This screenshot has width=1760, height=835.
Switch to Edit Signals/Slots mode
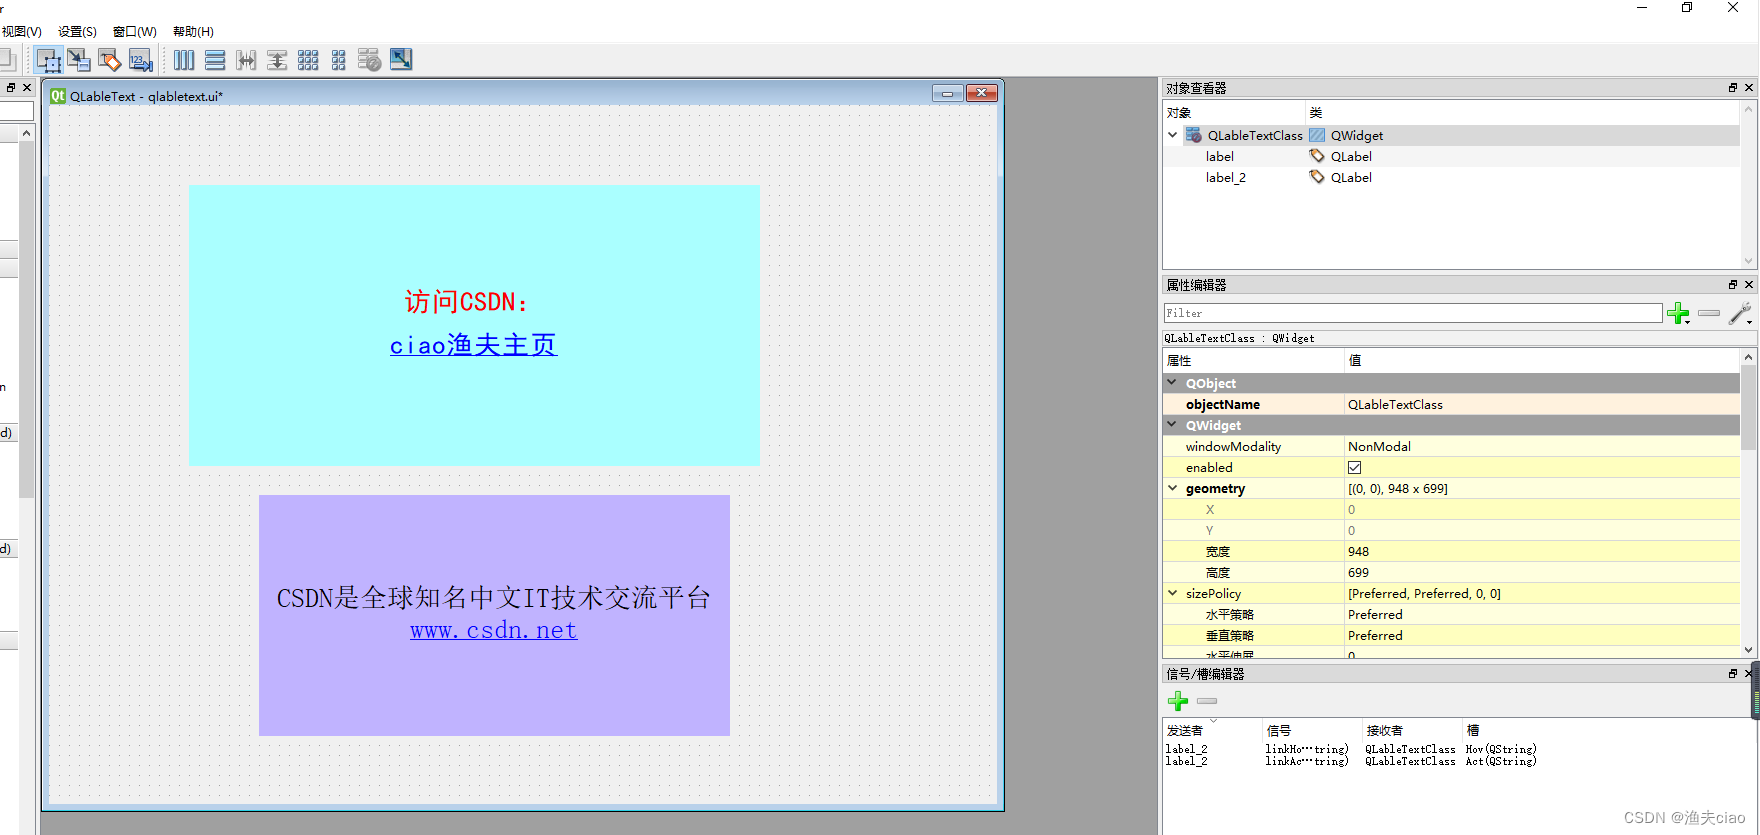pyautogui.click(x=79, y=60)
